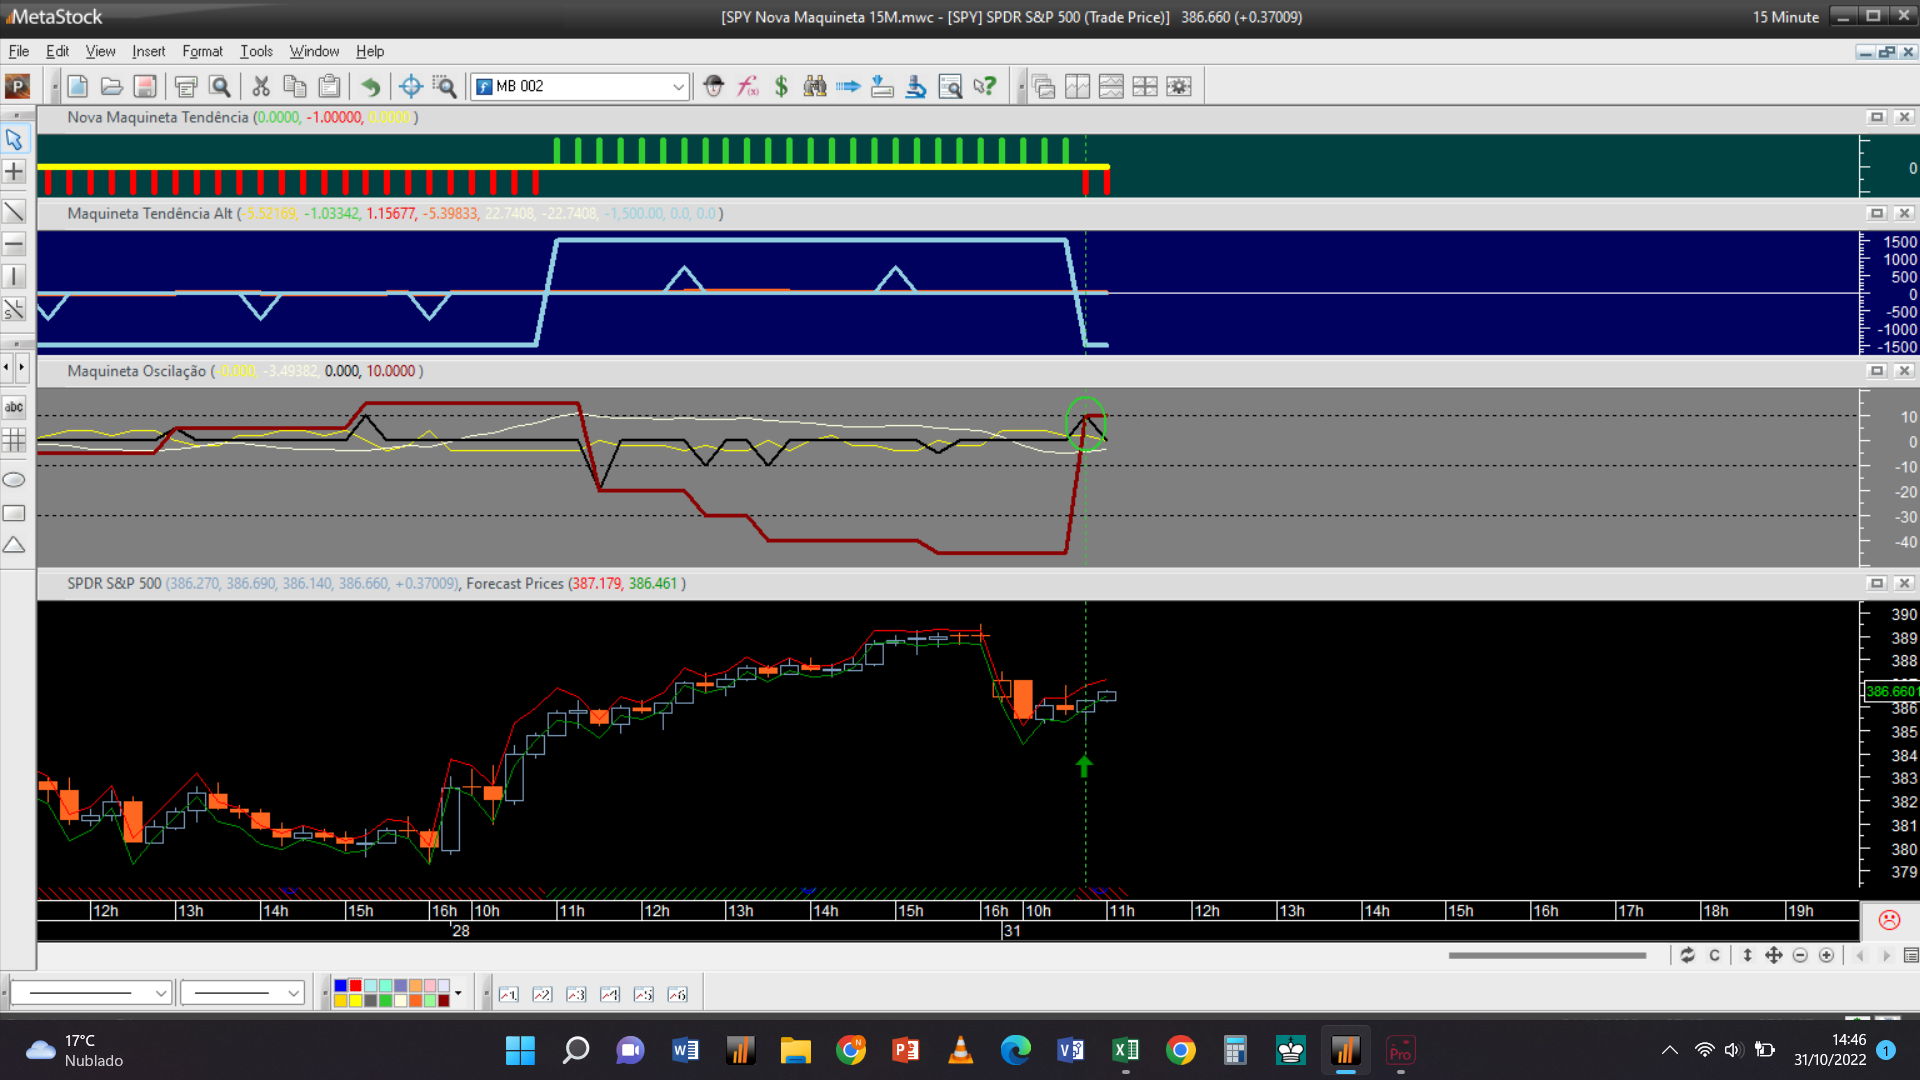Pick the red color swatch

coord(355,986)
